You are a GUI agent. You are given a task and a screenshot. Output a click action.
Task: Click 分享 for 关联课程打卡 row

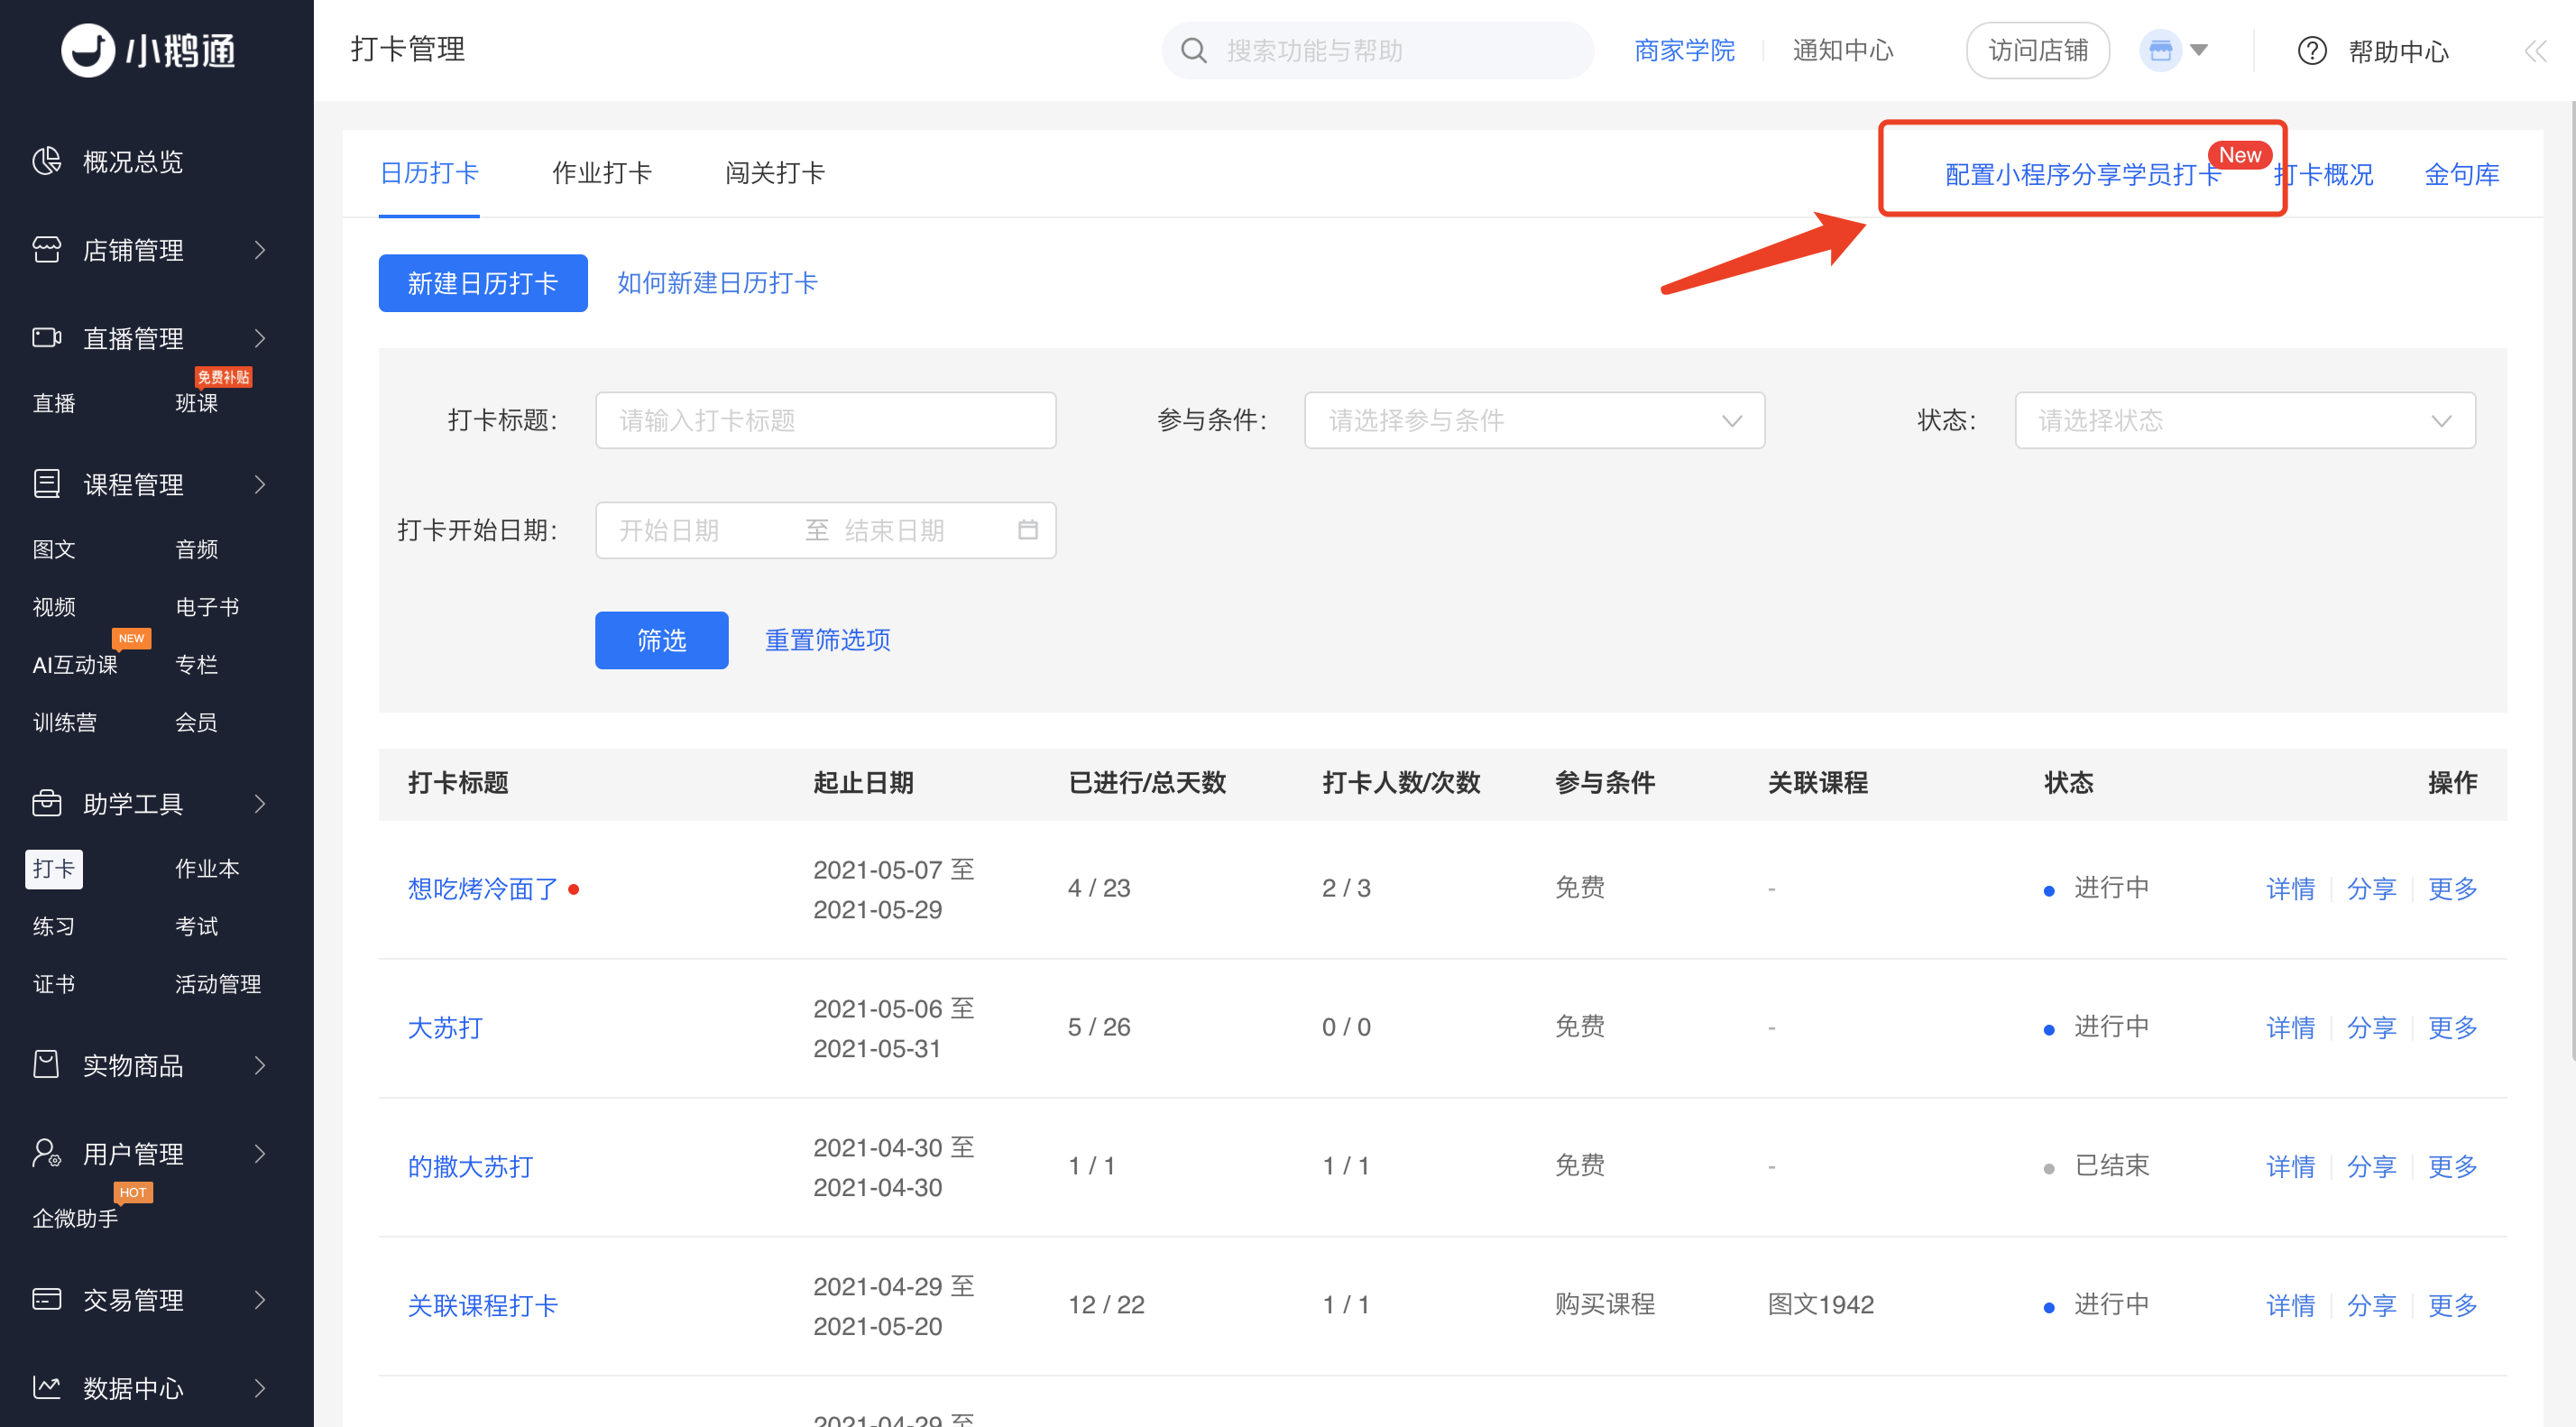(x=2371, y=1305)
